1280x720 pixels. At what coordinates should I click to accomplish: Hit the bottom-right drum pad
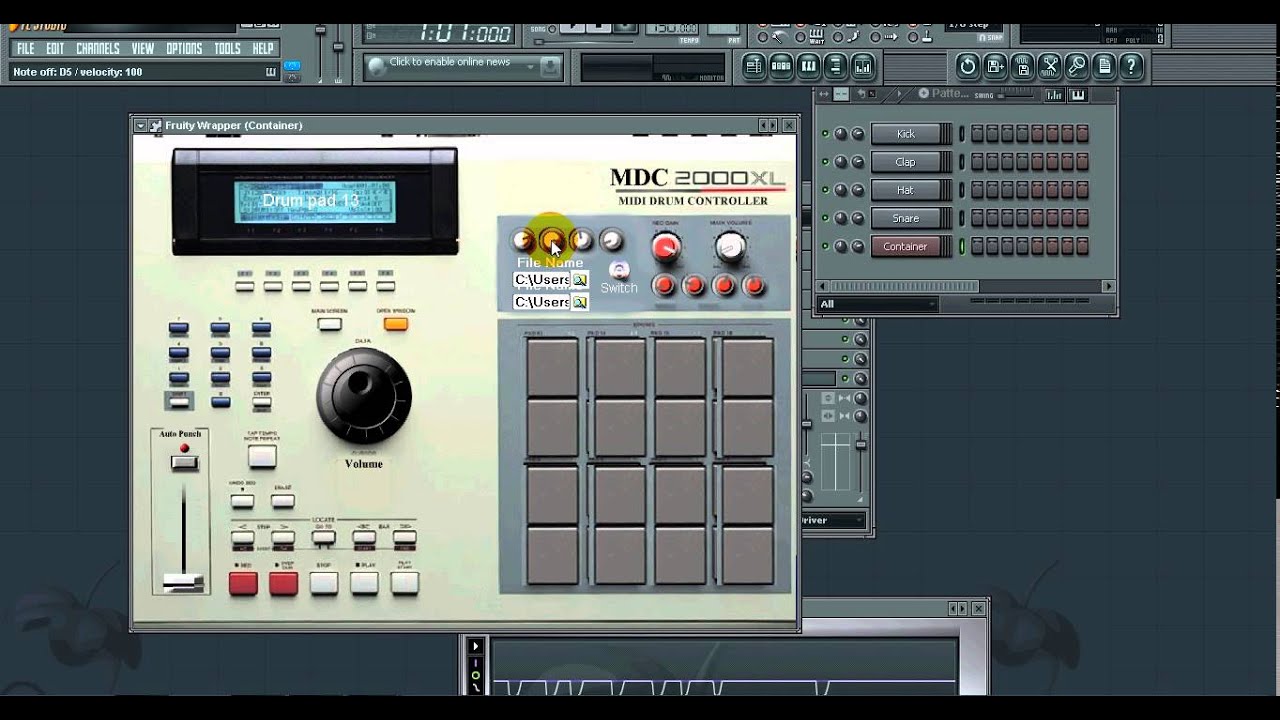tap(748, 555)
